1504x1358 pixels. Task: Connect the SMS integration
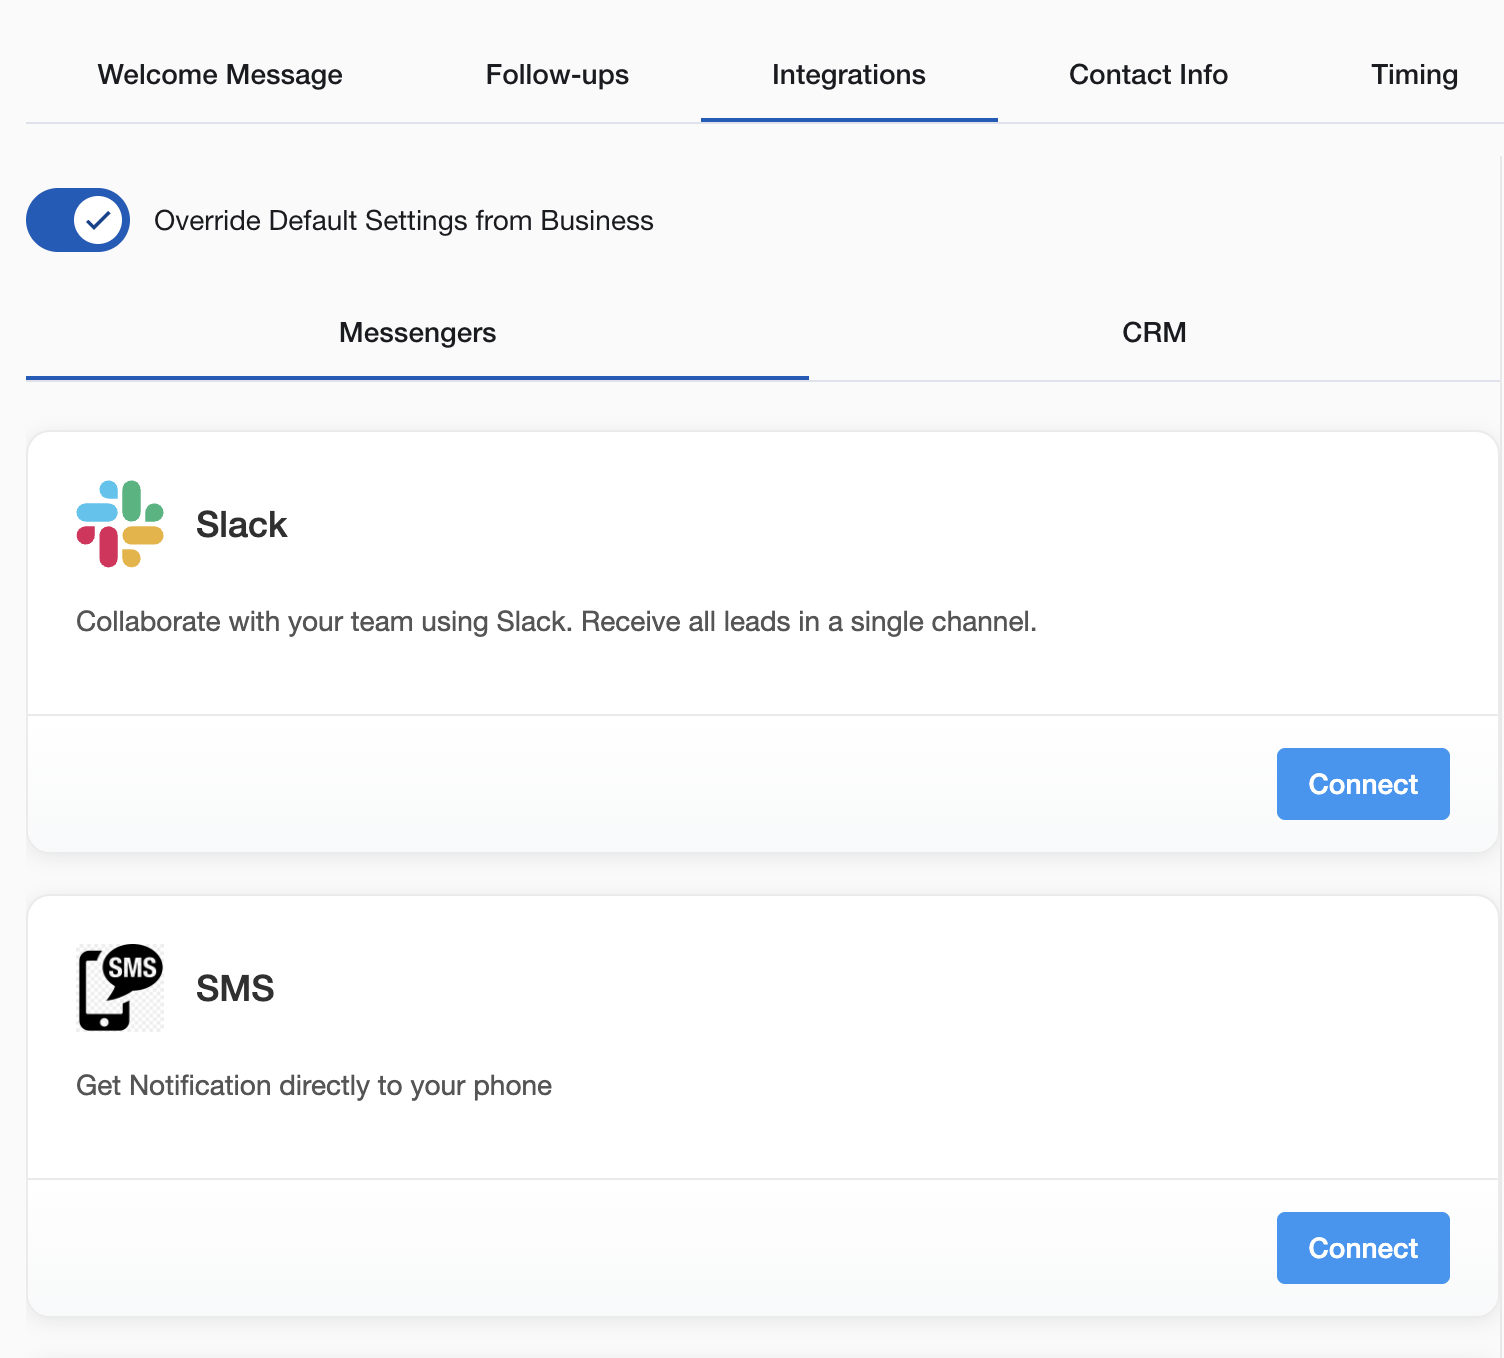[1362, 1247]
